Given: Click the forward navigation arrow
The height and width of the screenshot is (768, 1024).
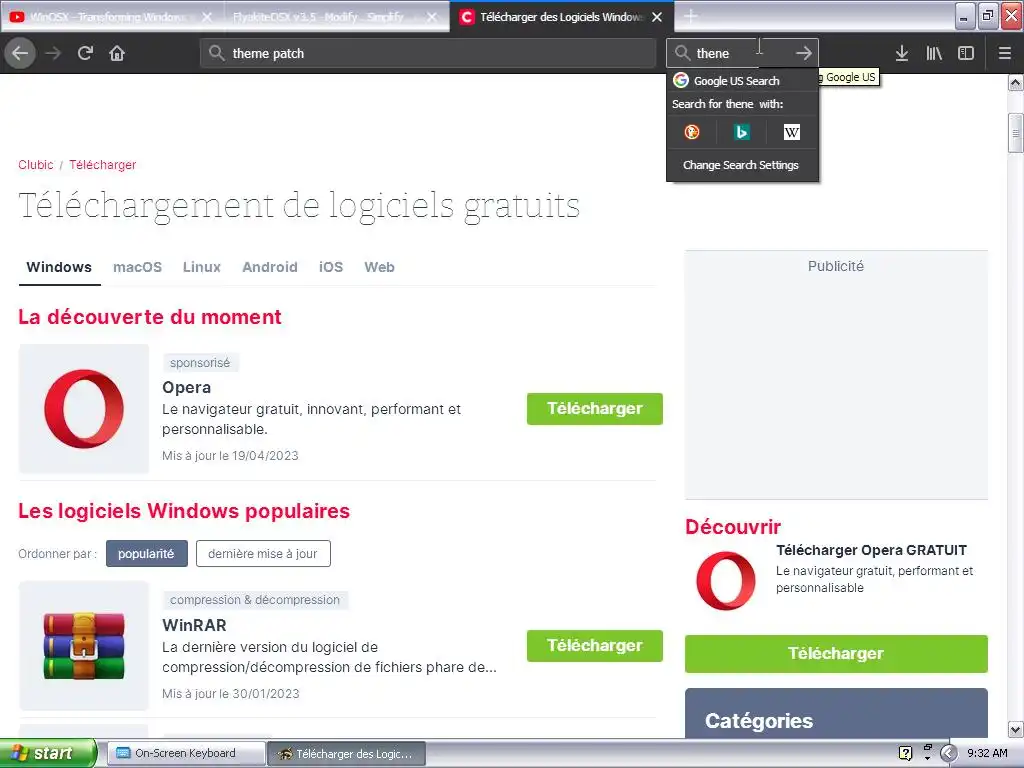Looking at the screenshot, I should [x=53, y=53].
